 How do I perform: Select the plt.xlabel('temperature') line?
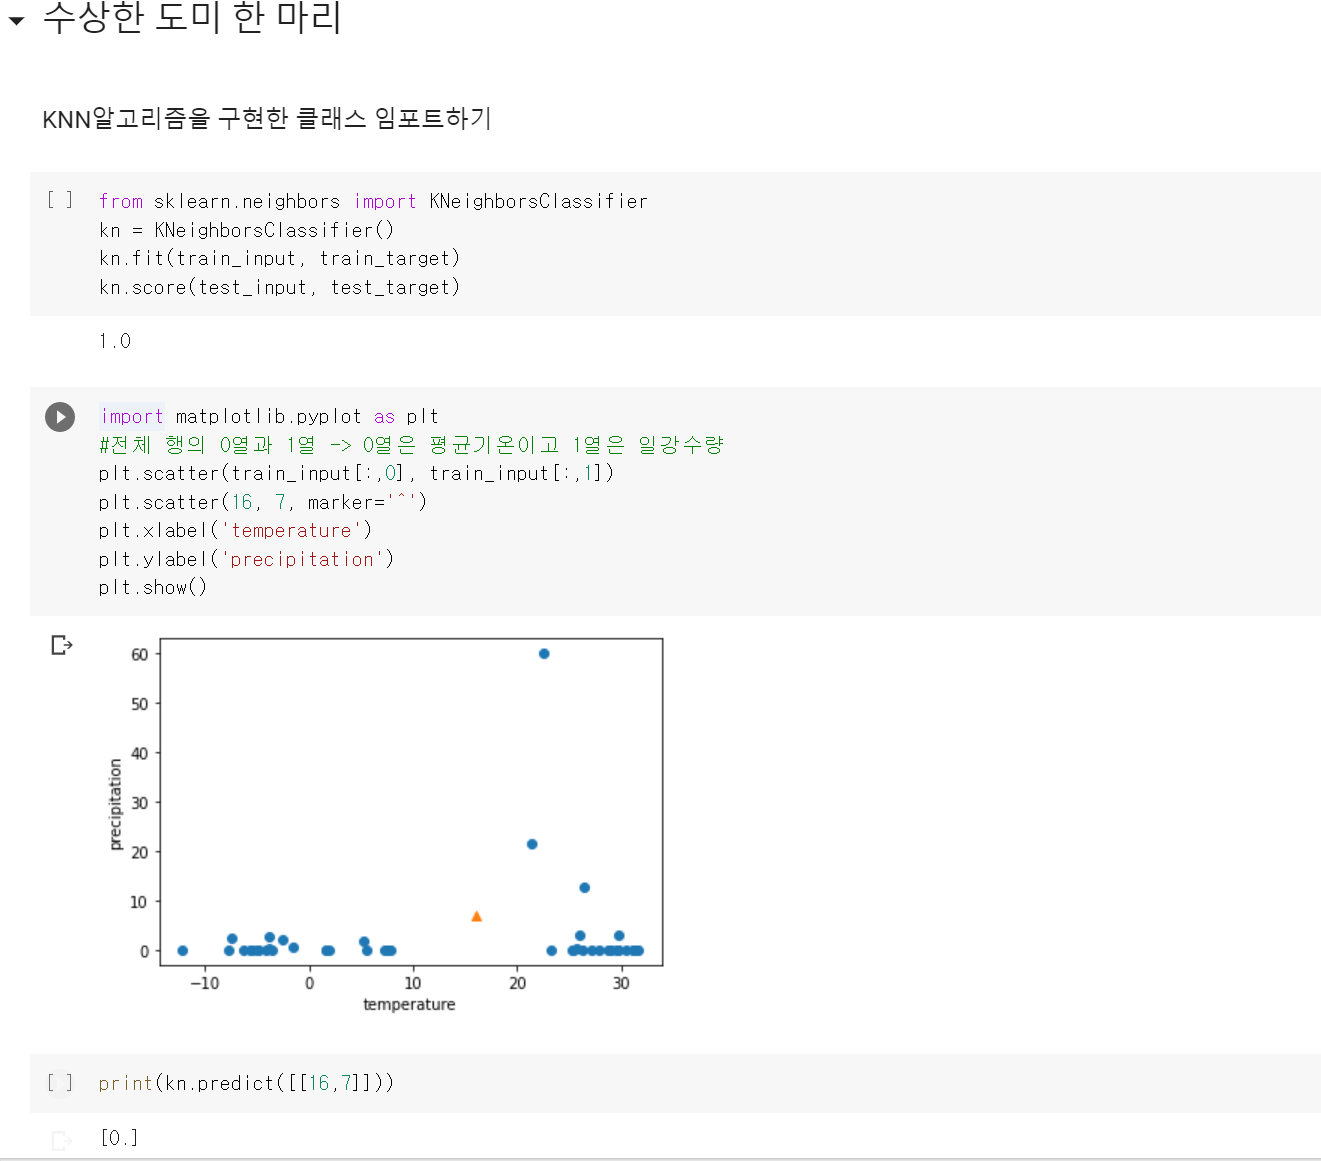pos(235,531)
